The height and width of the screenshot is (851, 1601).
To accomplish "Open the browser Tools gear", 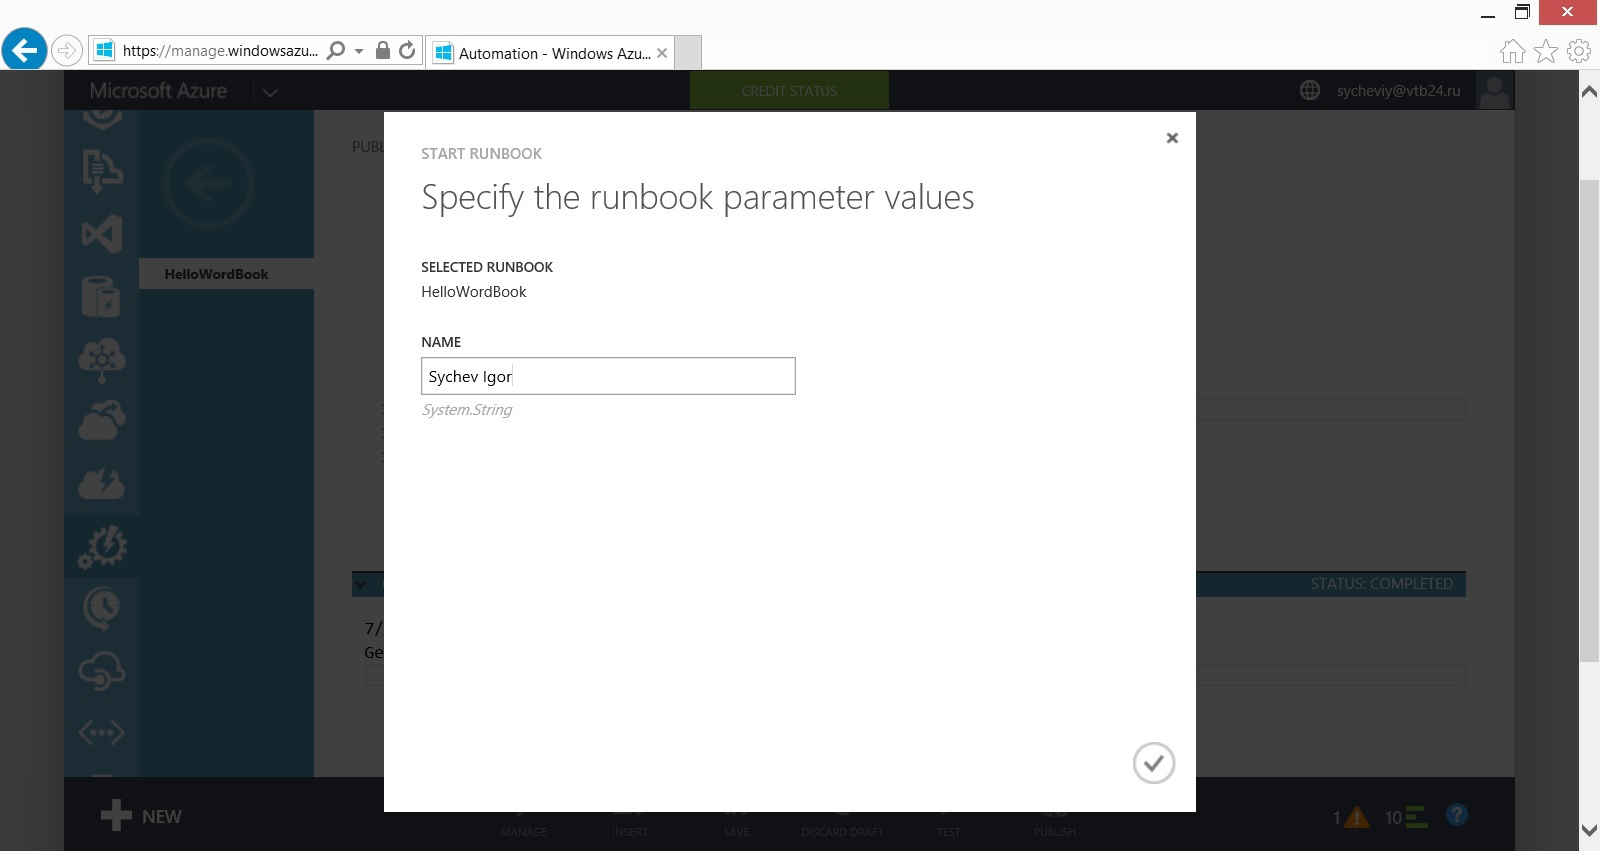I will (1579, 51).
